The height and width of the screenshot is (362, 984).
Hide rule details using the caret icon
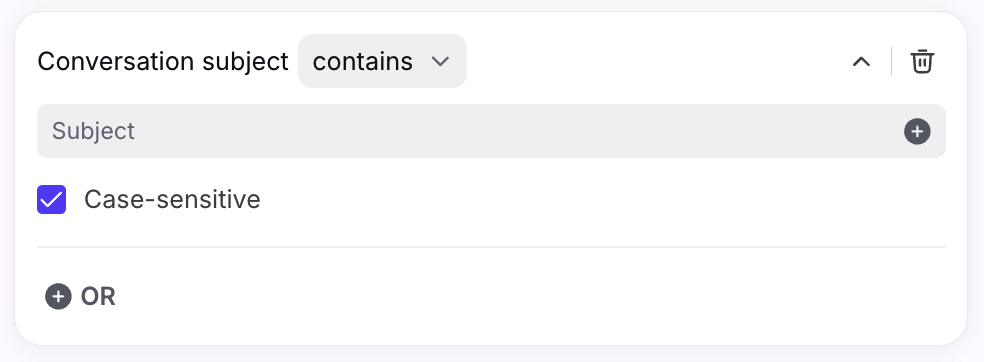click(x=861, y=61)
